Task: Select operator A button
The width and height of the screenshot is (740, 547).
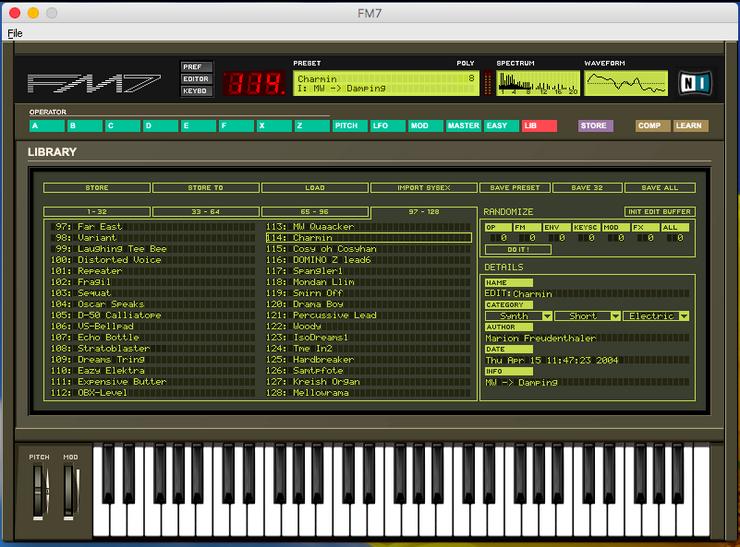Action: pyautogui.click(x=46, y=126)
